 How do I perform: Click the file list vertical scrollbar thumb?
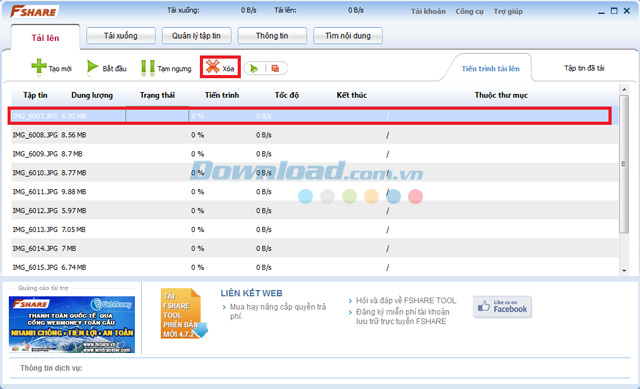coord(624,164)
